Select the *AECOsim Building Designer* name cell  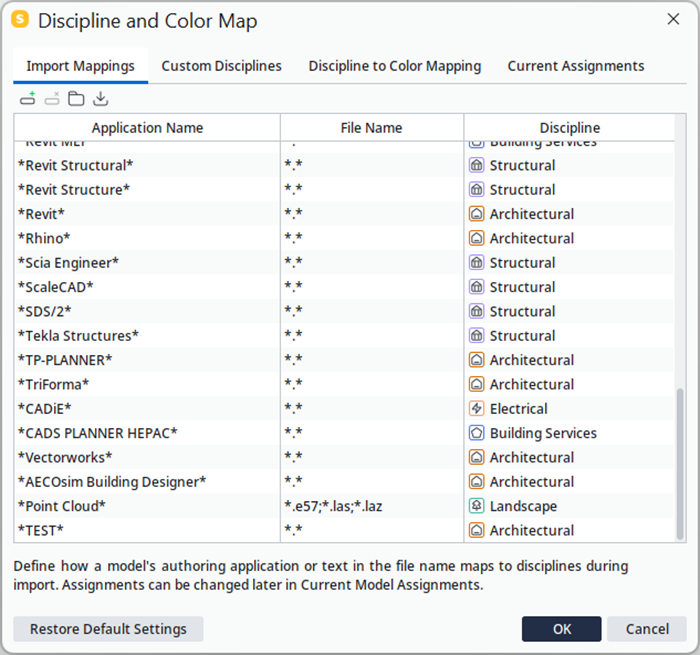click(x=147, y=482)
